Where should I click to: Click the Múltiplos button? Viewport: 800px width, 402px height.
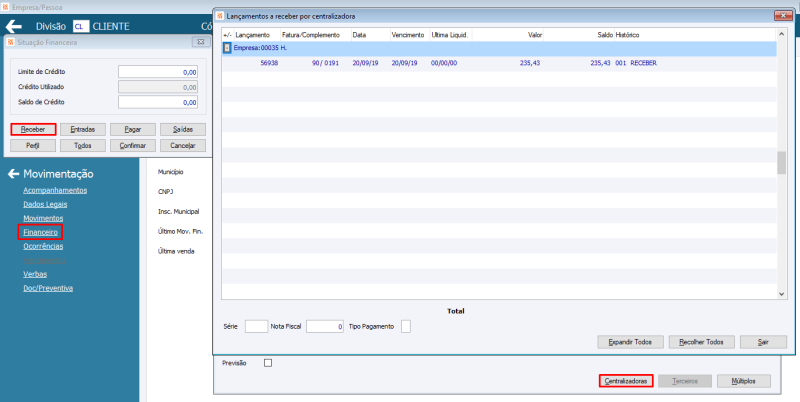point(743,381)
